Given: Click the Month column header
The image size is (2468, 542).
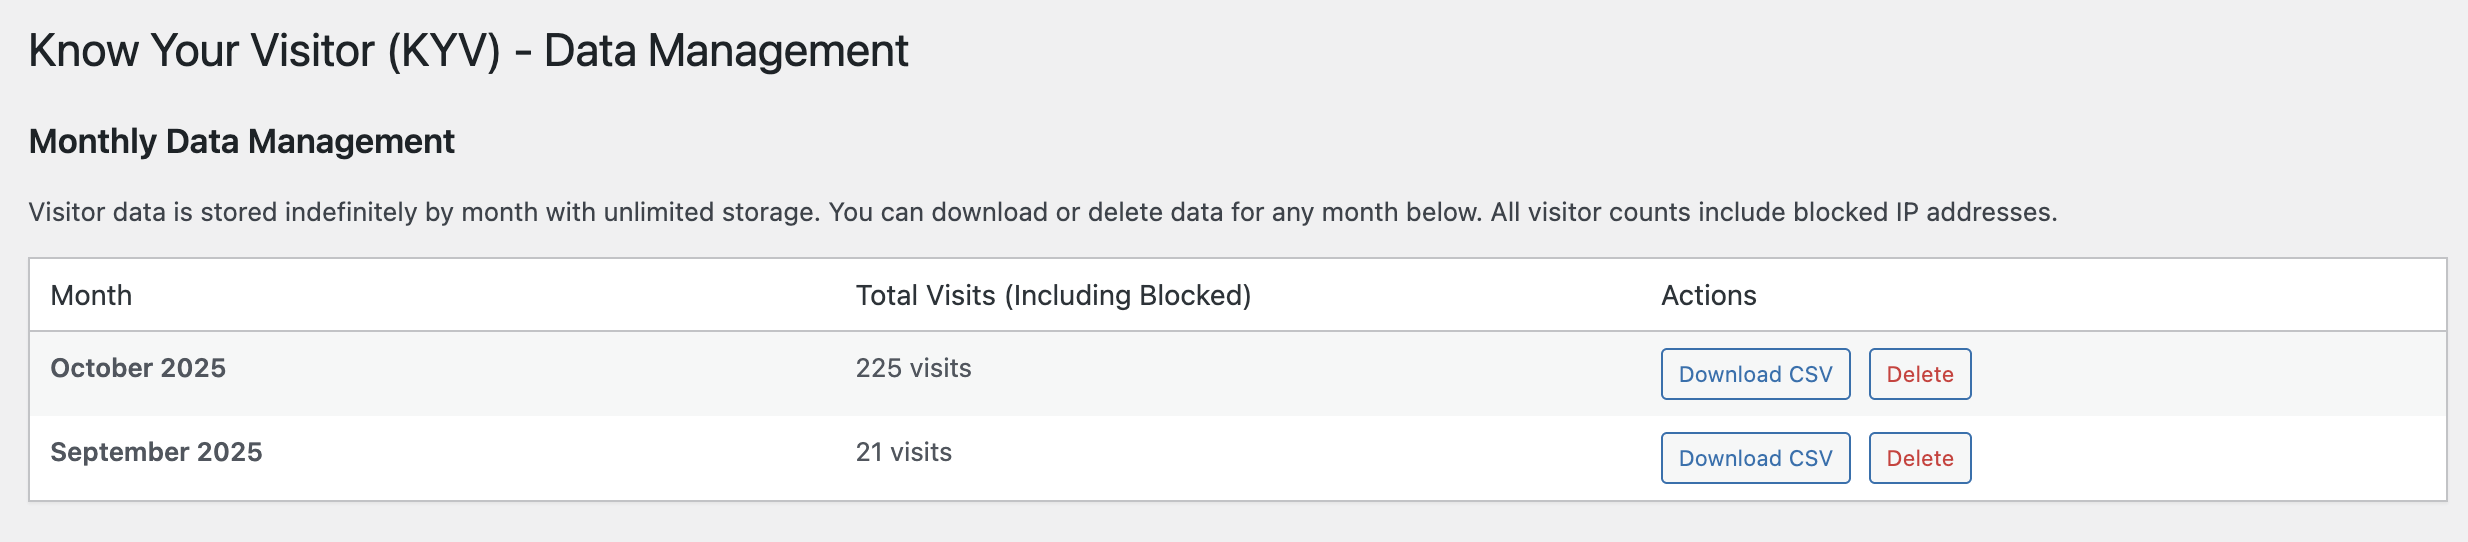Looking at the screenshot, I should (91, 296).
